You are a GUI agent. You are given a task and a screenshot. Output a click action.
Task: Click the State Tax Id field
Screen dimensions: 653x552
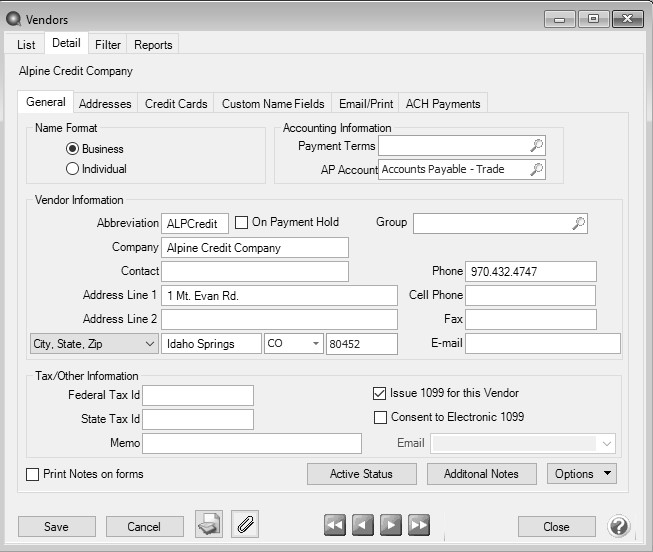tap(198, 419)
